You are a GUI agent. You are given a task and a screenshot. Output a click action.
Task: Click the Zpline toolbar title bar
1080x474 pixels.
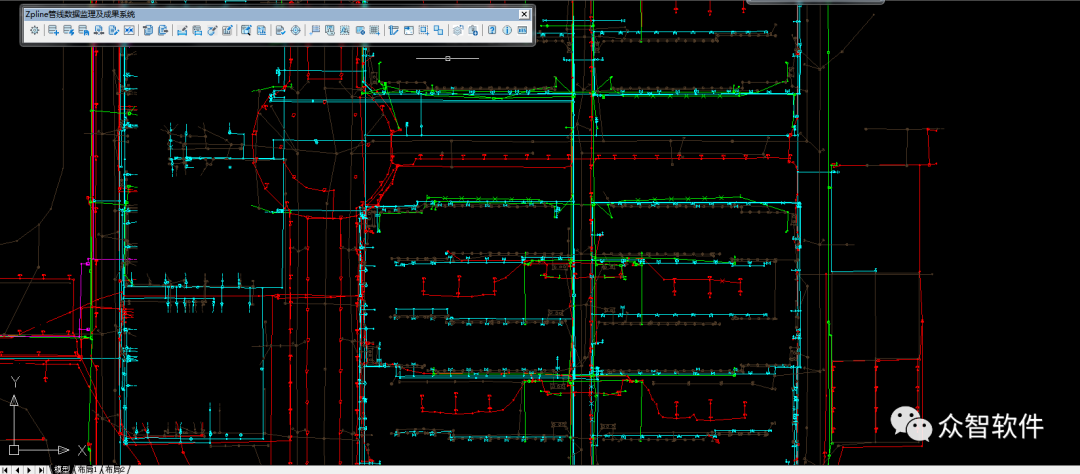250,14
